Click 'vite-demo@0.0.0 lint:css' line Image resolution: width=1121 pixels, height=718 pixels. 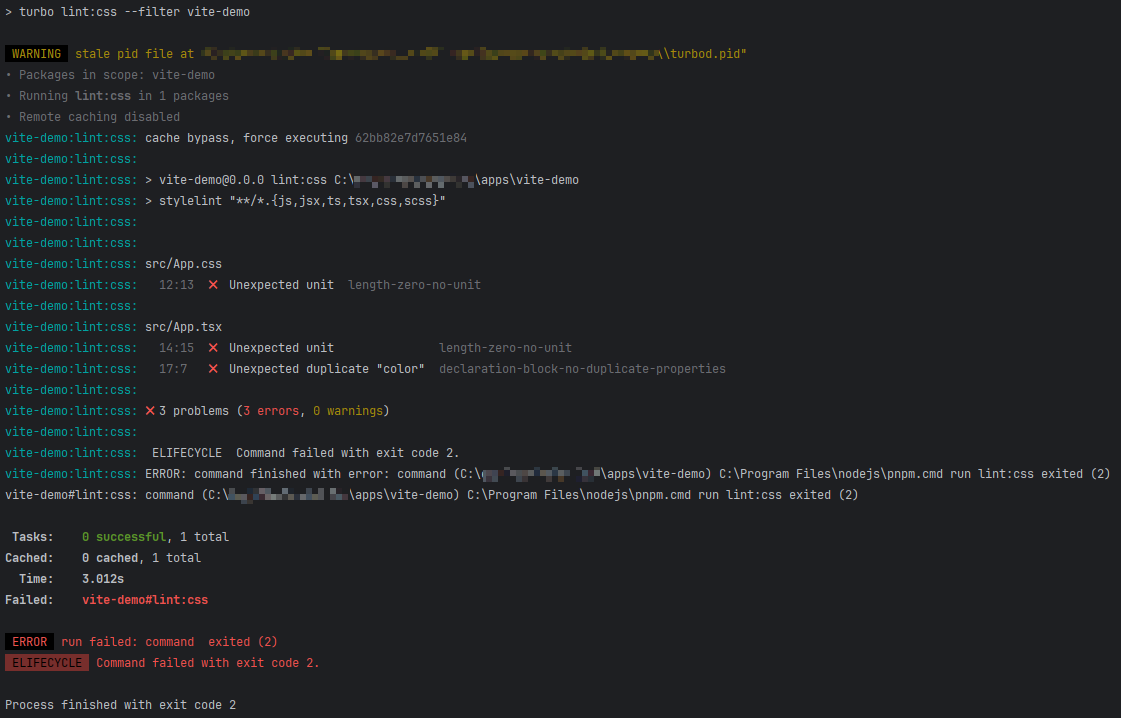362,180
